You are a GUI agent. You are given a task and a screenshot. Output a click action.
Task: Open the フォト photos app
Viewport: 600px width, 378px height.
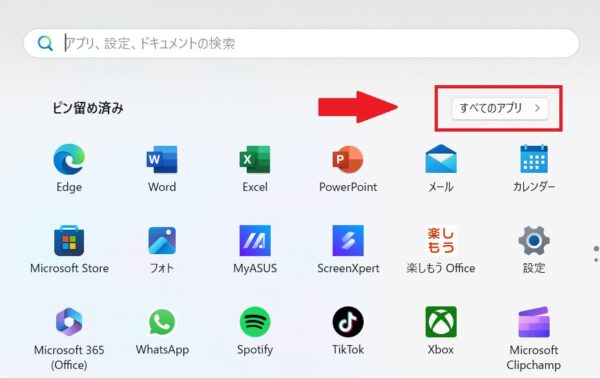pos(162,241)
